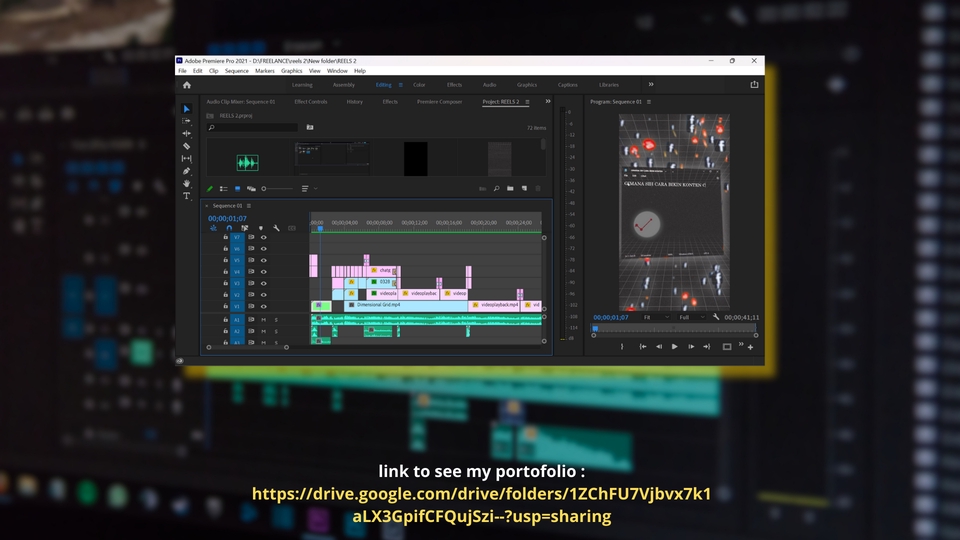Play the Program monitor sequence
This screenshot has width=960, height=540.
tap(675, 347)
